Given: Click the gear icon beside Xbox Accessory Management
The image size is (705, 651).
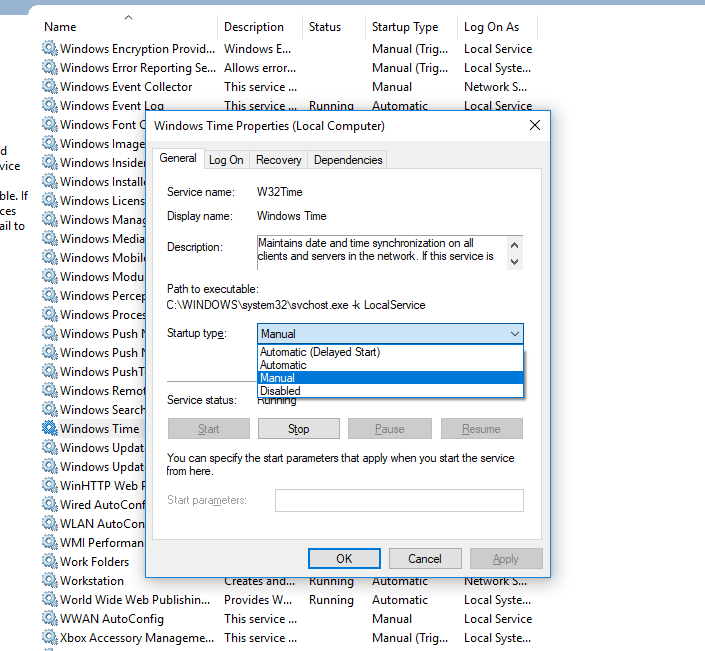Looking at the screenshot, I should (50, 637).
